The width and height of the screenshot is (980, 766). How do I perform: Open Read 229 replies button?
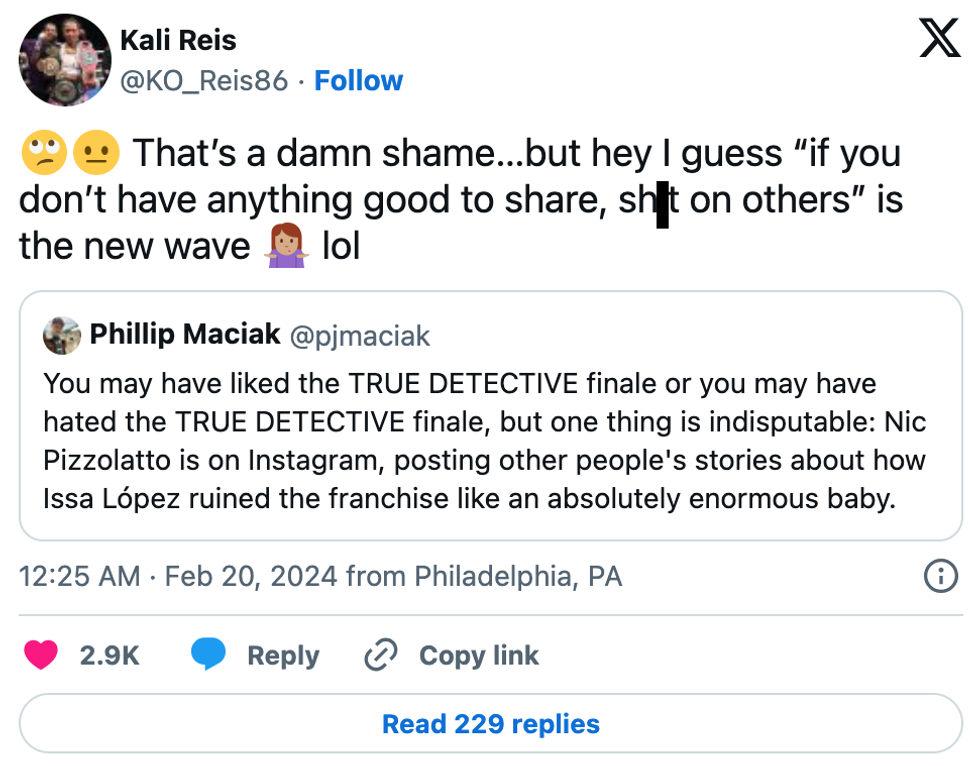click(490, 723)
